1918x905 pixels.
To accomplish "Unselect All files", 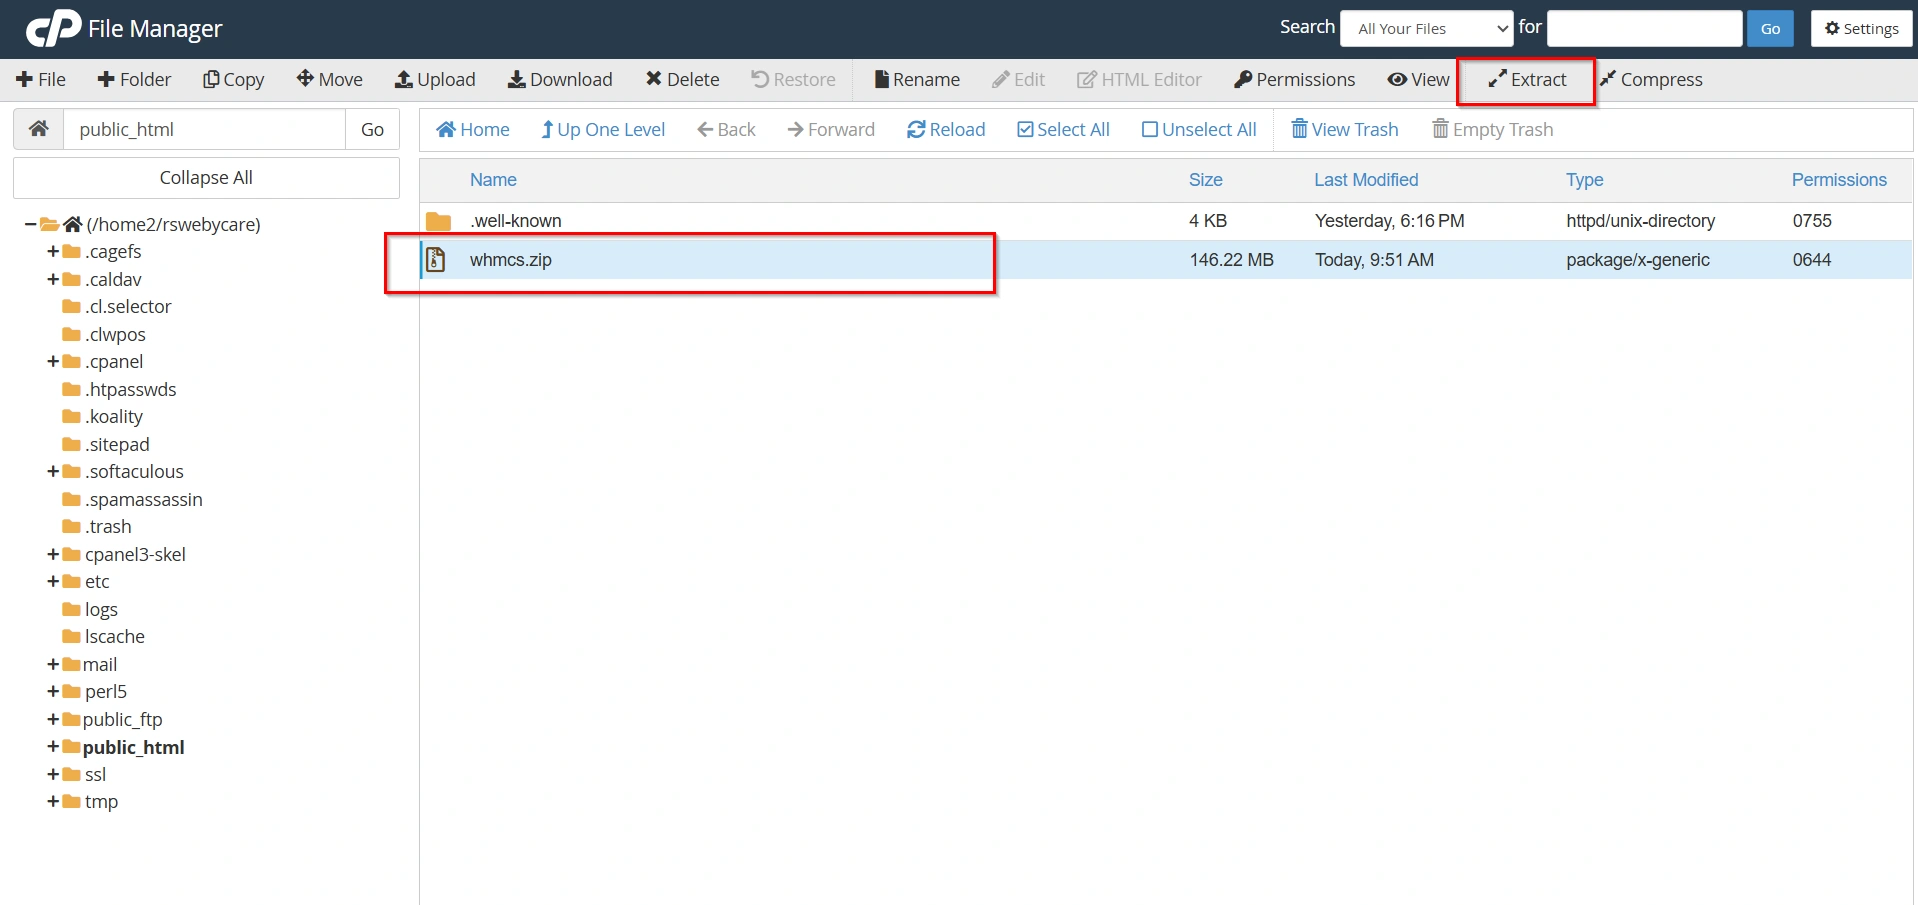I will (x=1199, y=129).
